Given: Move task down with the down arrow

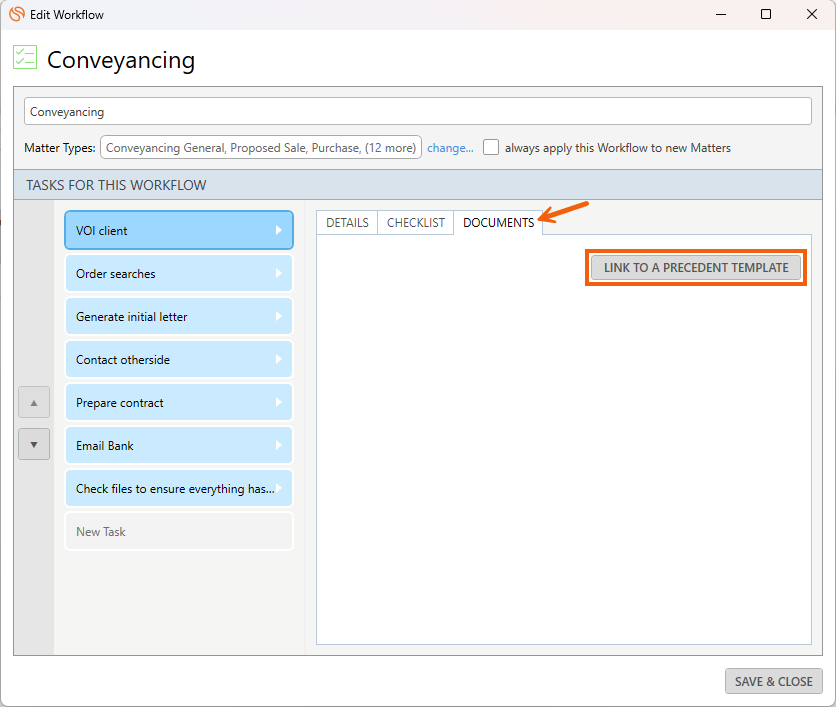Looking at the screenshot, I should [34, 444].
